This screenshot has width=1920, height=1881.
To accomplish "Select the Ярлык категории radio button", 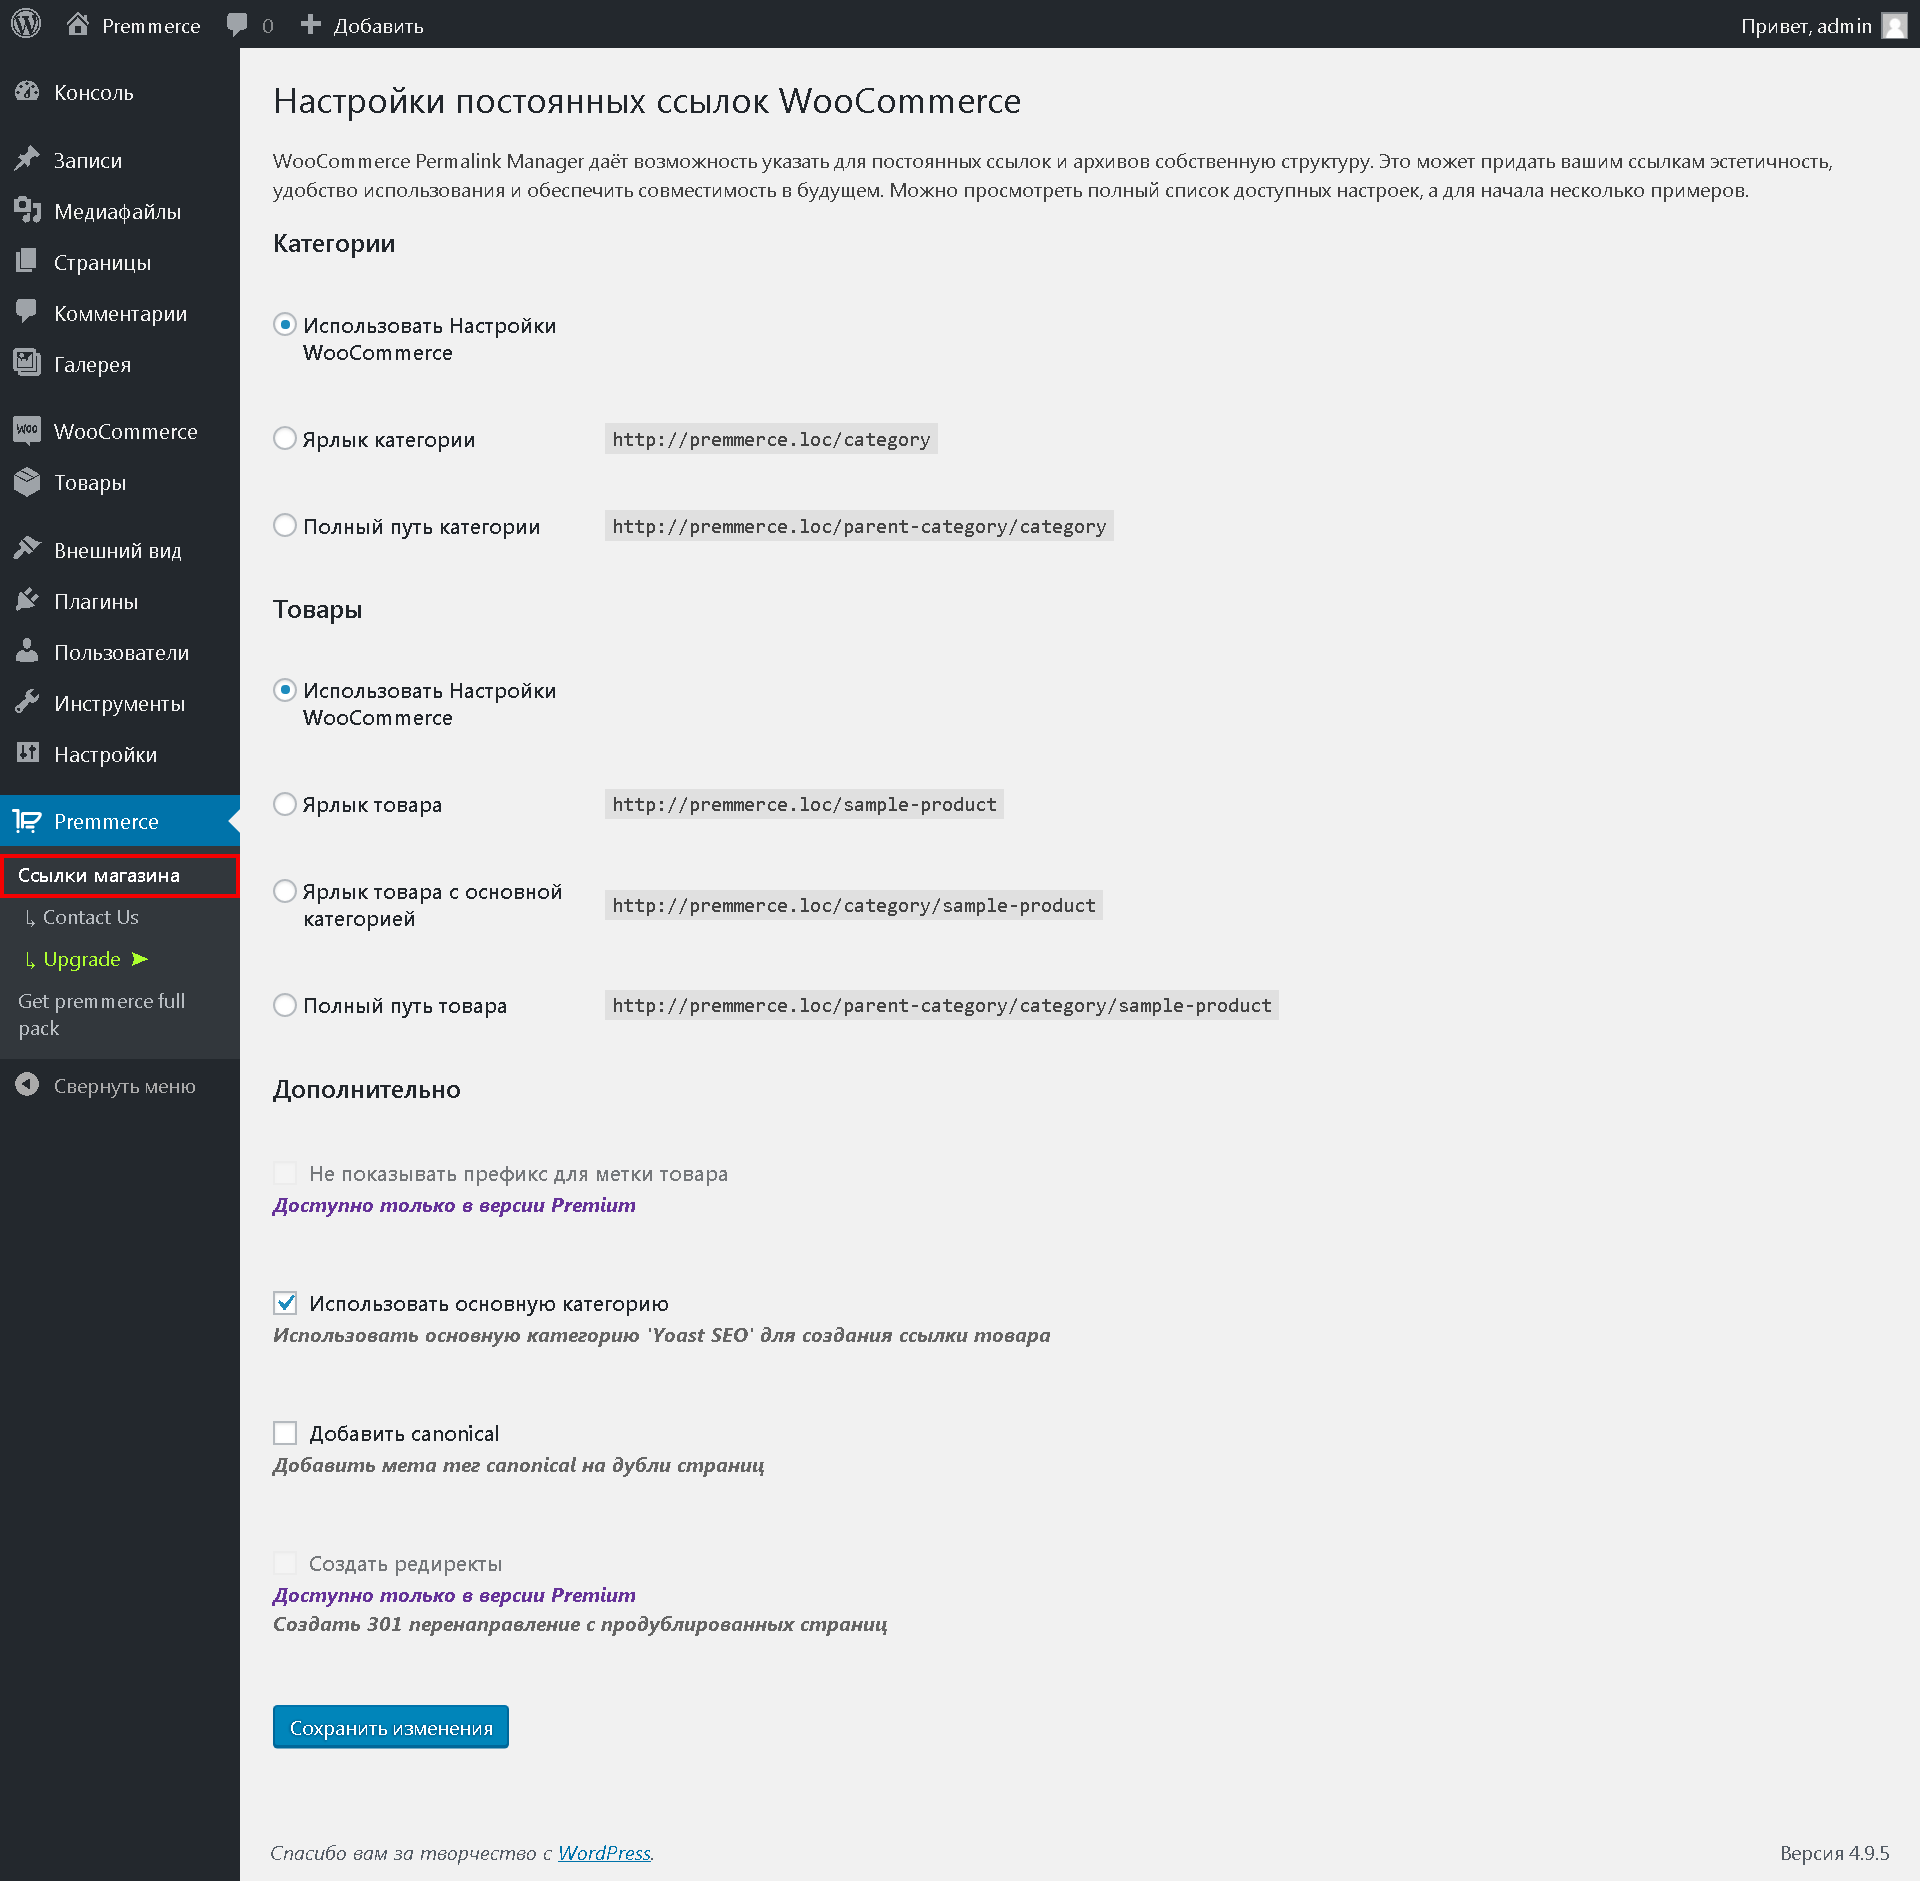I will tap(285, 438).
